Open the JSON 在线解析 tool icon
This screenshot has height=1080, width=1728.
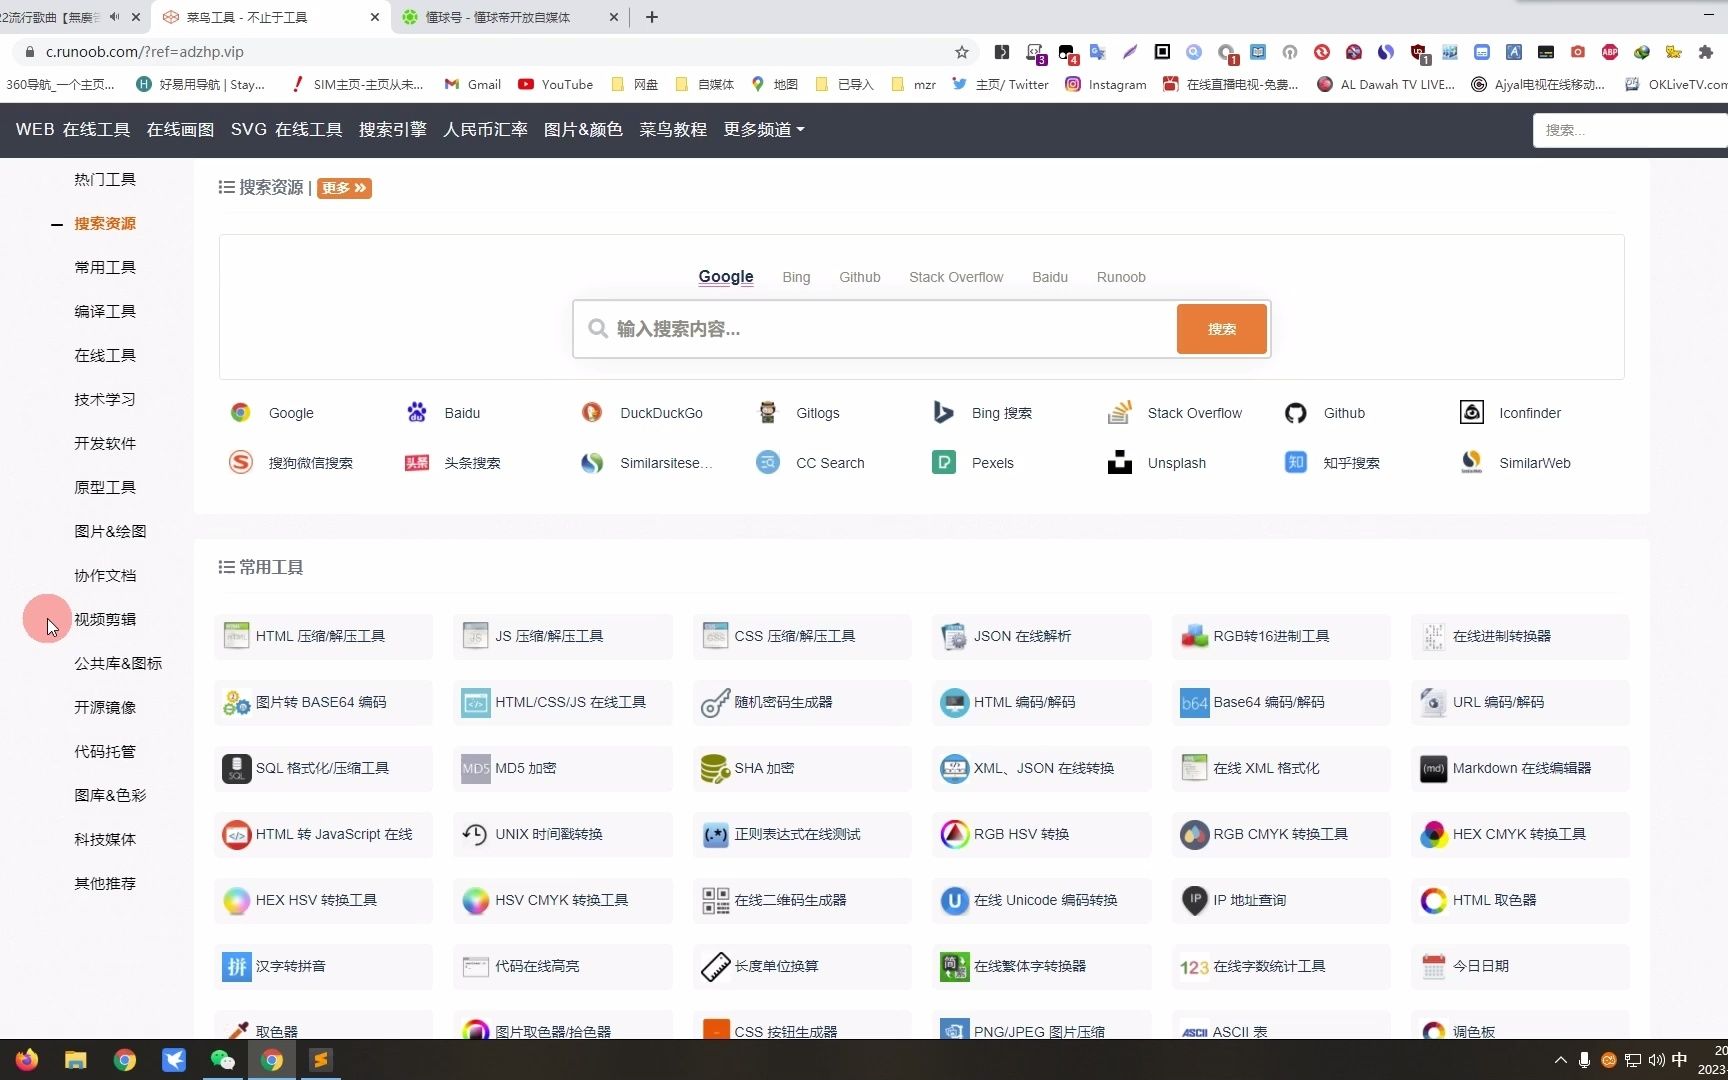(954, 636)
